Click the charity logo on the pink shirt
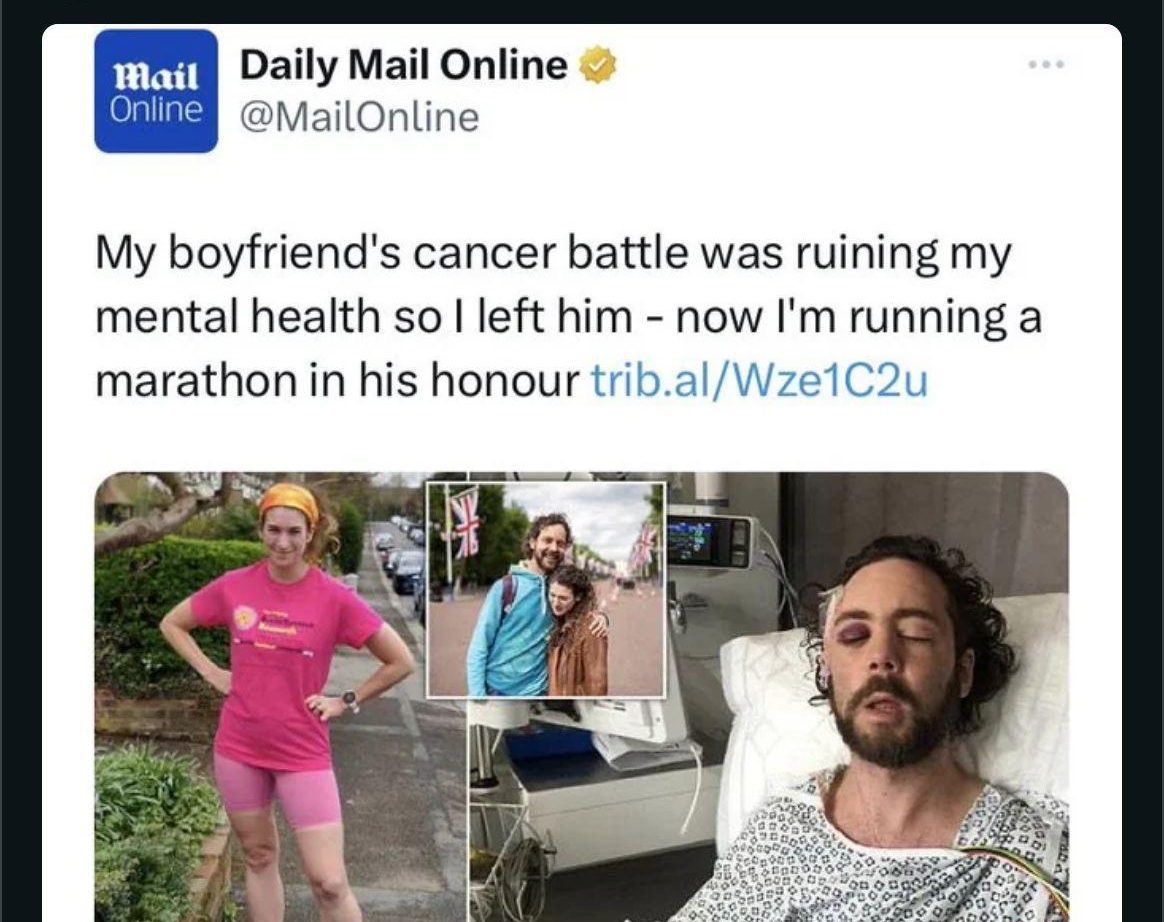Image resolution: width=1164 pixels, height=922 pixels. [243, 616]
